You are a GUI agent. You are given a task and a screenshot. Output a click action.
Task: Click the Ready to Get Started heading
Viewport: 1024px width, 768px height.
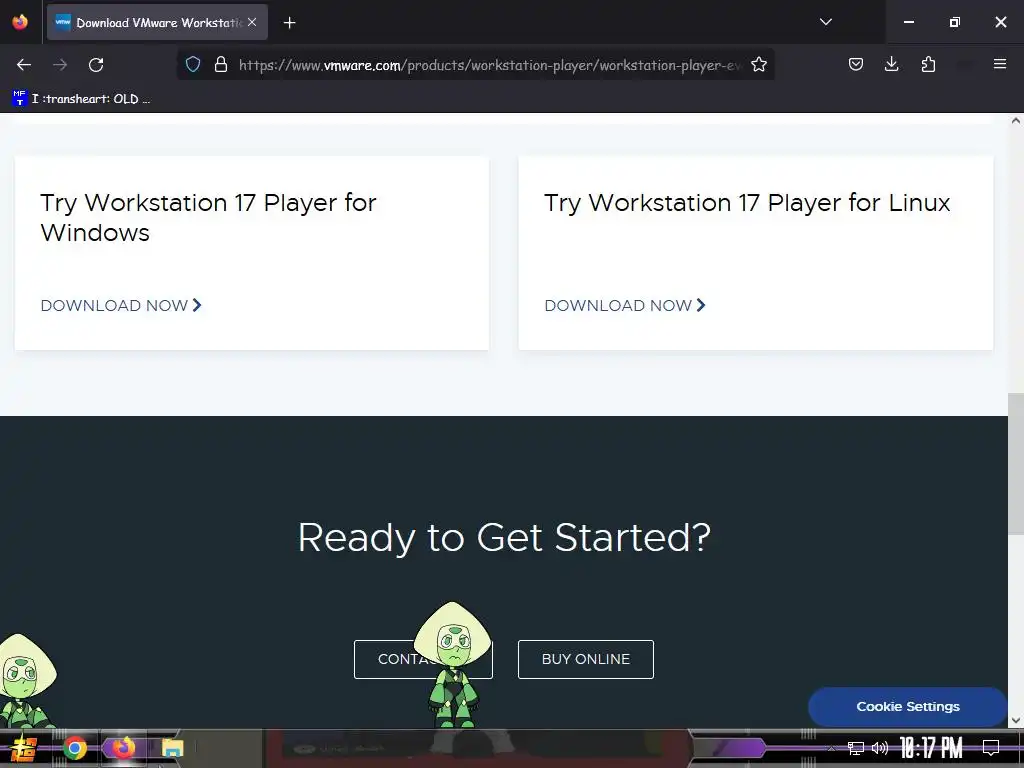coord(504,537)
